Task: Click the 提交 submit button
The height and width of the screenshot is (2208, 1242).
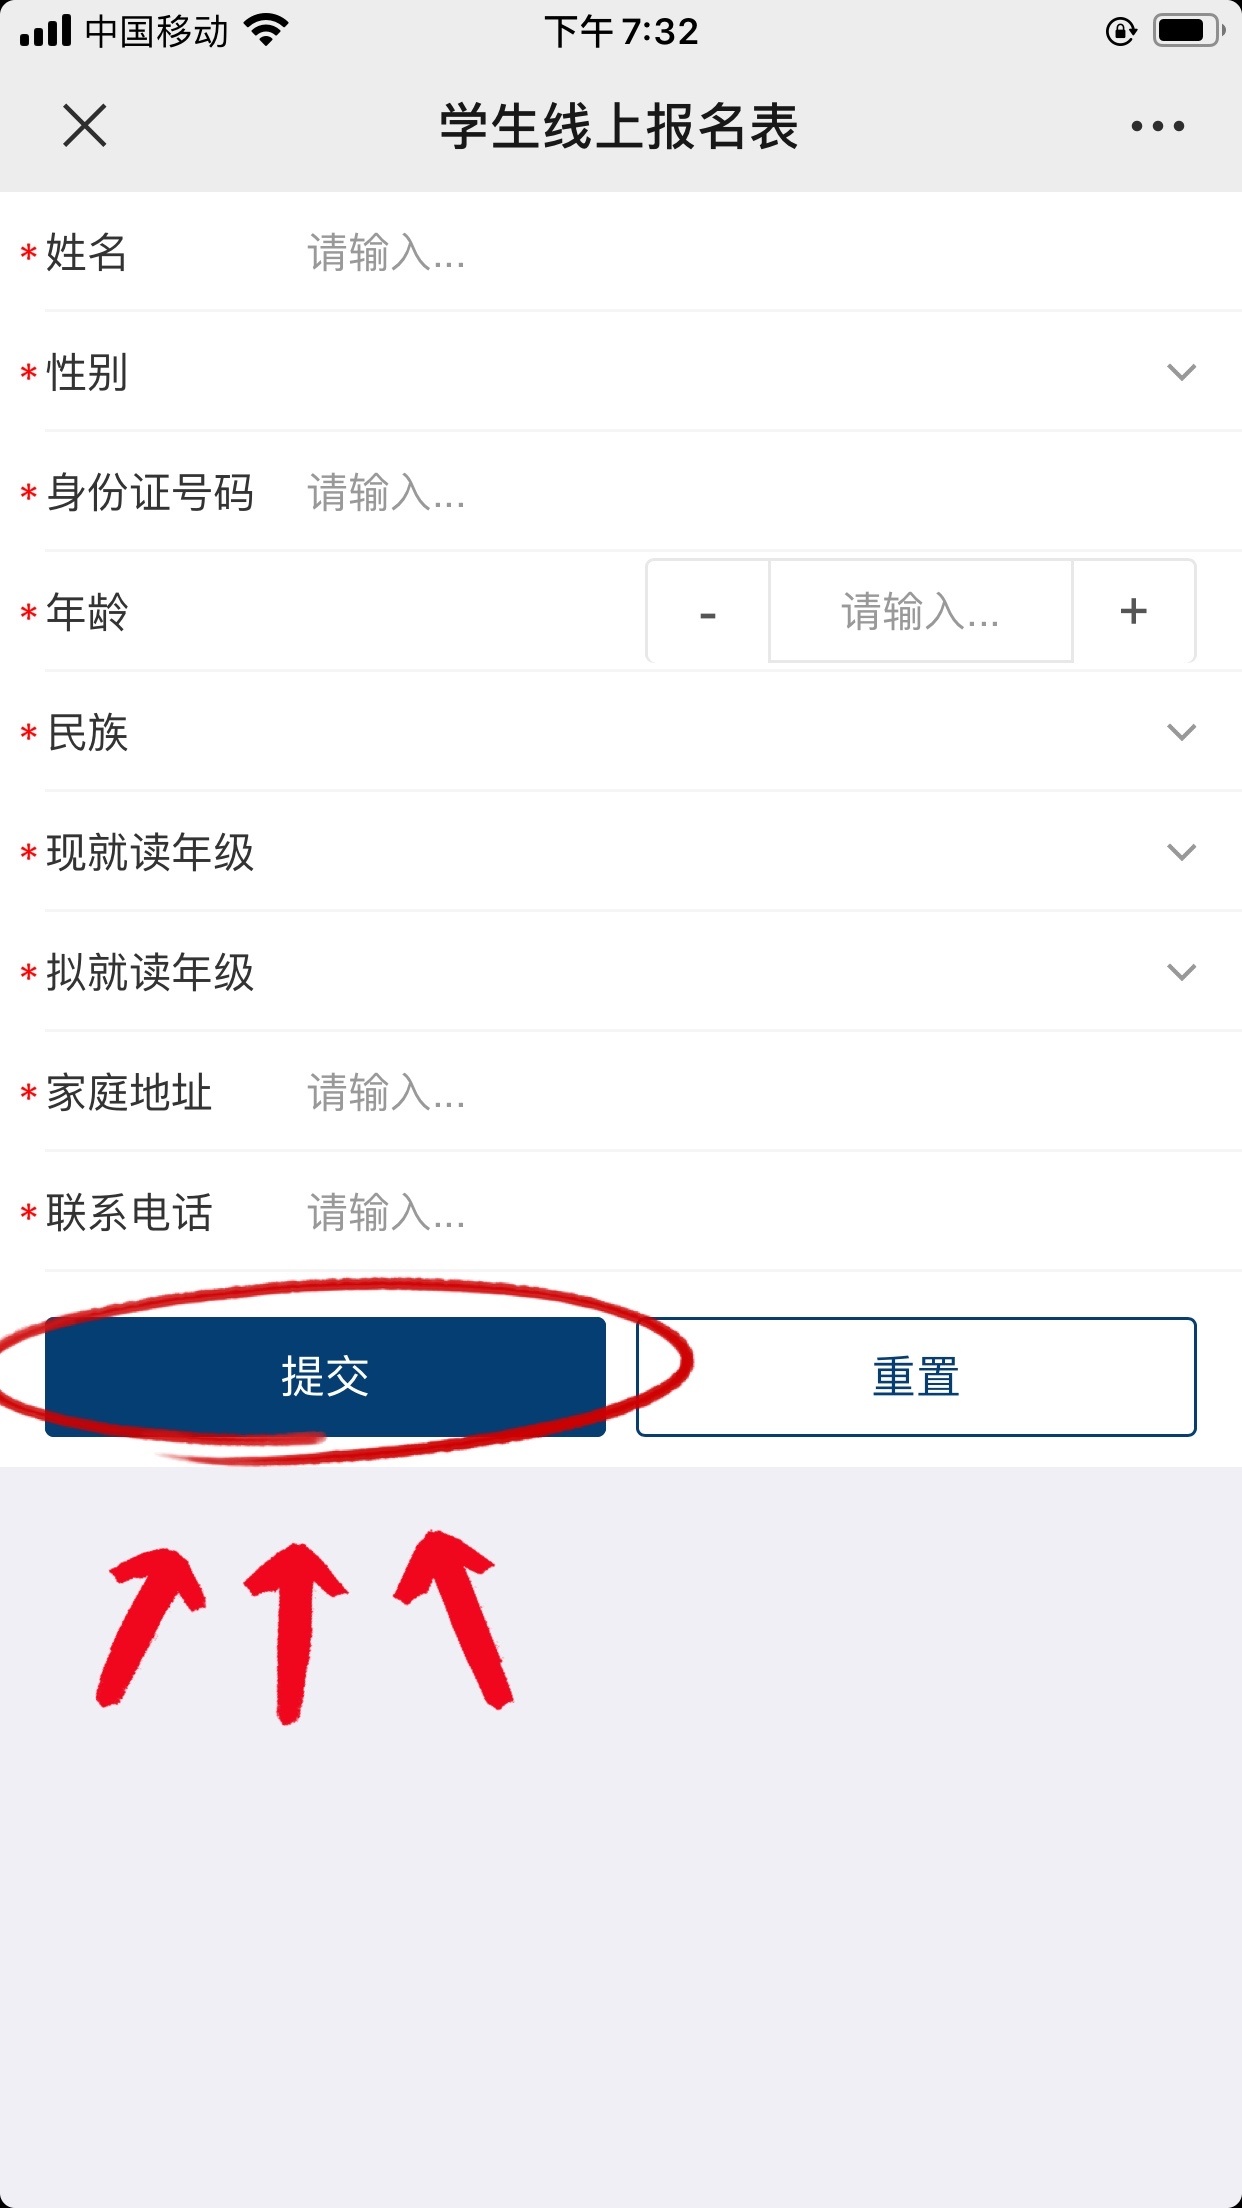Action: [325, 1377]
